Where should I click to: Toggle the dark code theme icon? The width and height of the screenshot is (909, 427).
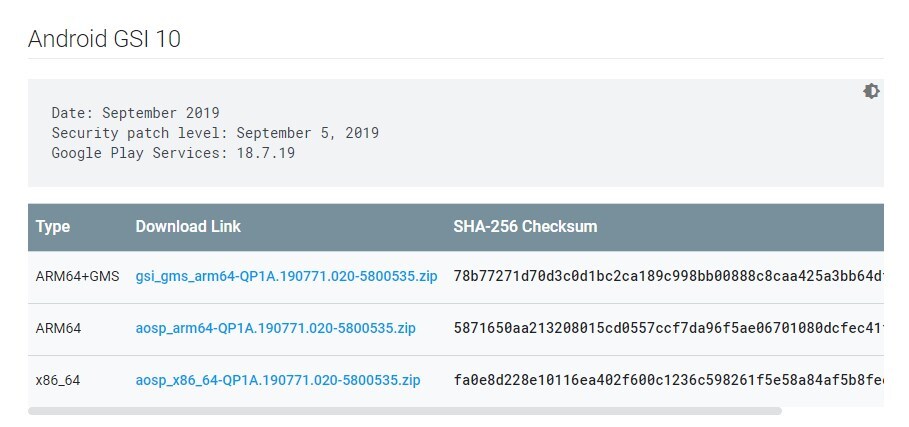tap(871, 91)
